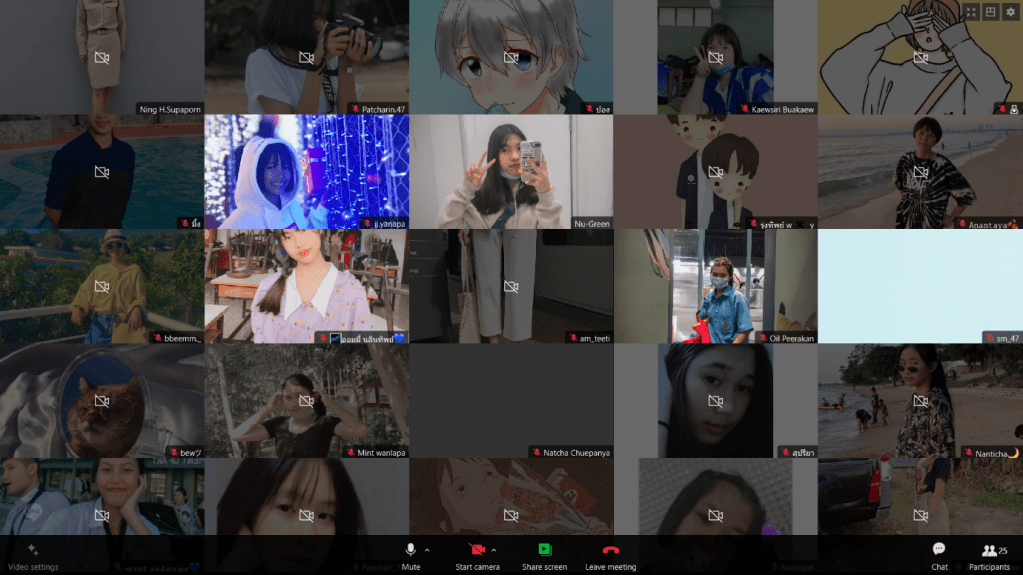Screen dimensions: 1023x575
Task: Click Natcha Chuepanya's blank video tile
Action: click(510, 400)
